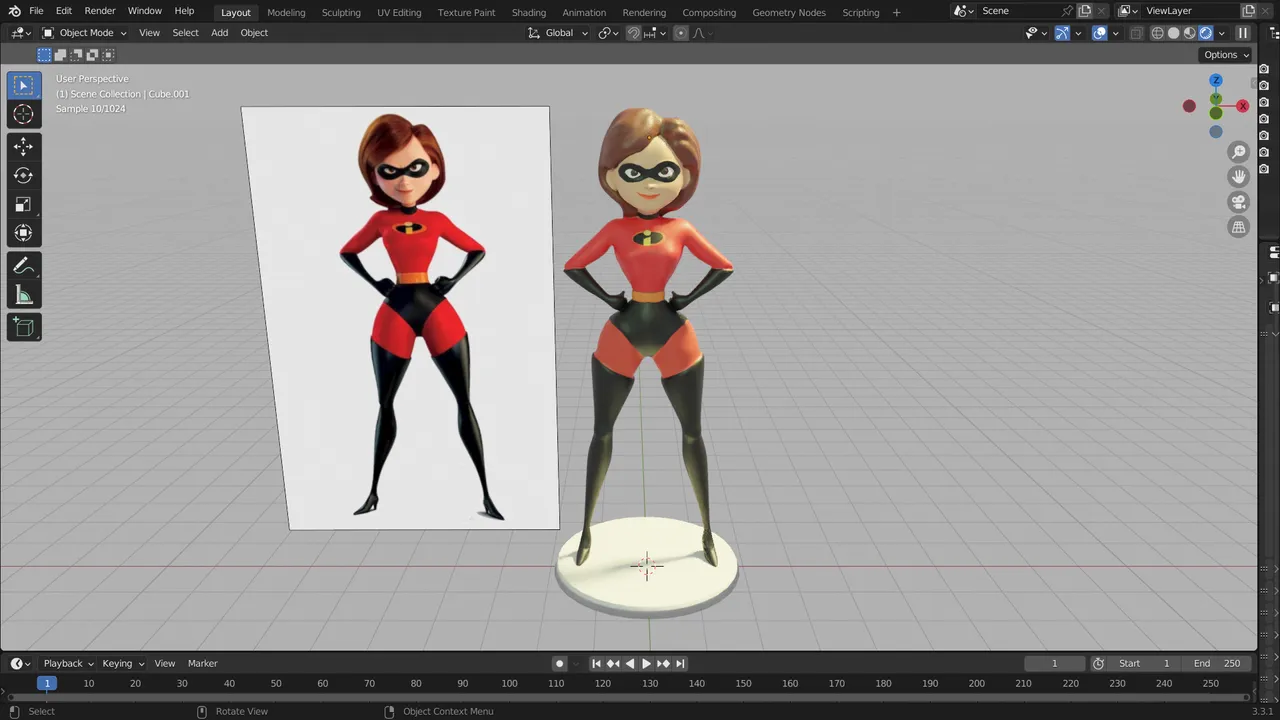Jump to the next keyframe
The height and width of the screenshot is (720, 1280).
663,664
